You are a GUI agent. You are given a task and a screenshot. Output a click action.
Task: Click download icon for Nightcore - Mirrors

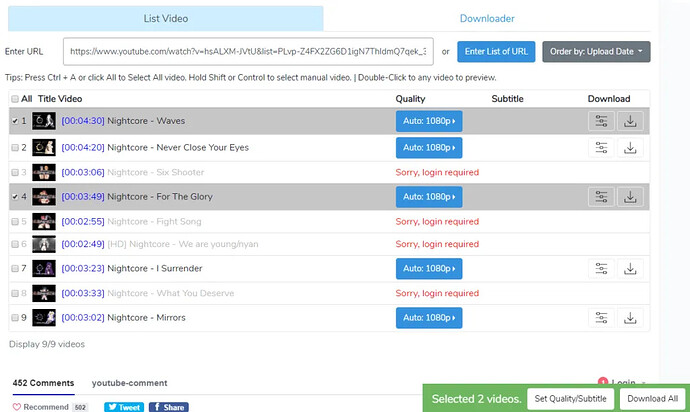pyautogui.click(x=631, y=318)
